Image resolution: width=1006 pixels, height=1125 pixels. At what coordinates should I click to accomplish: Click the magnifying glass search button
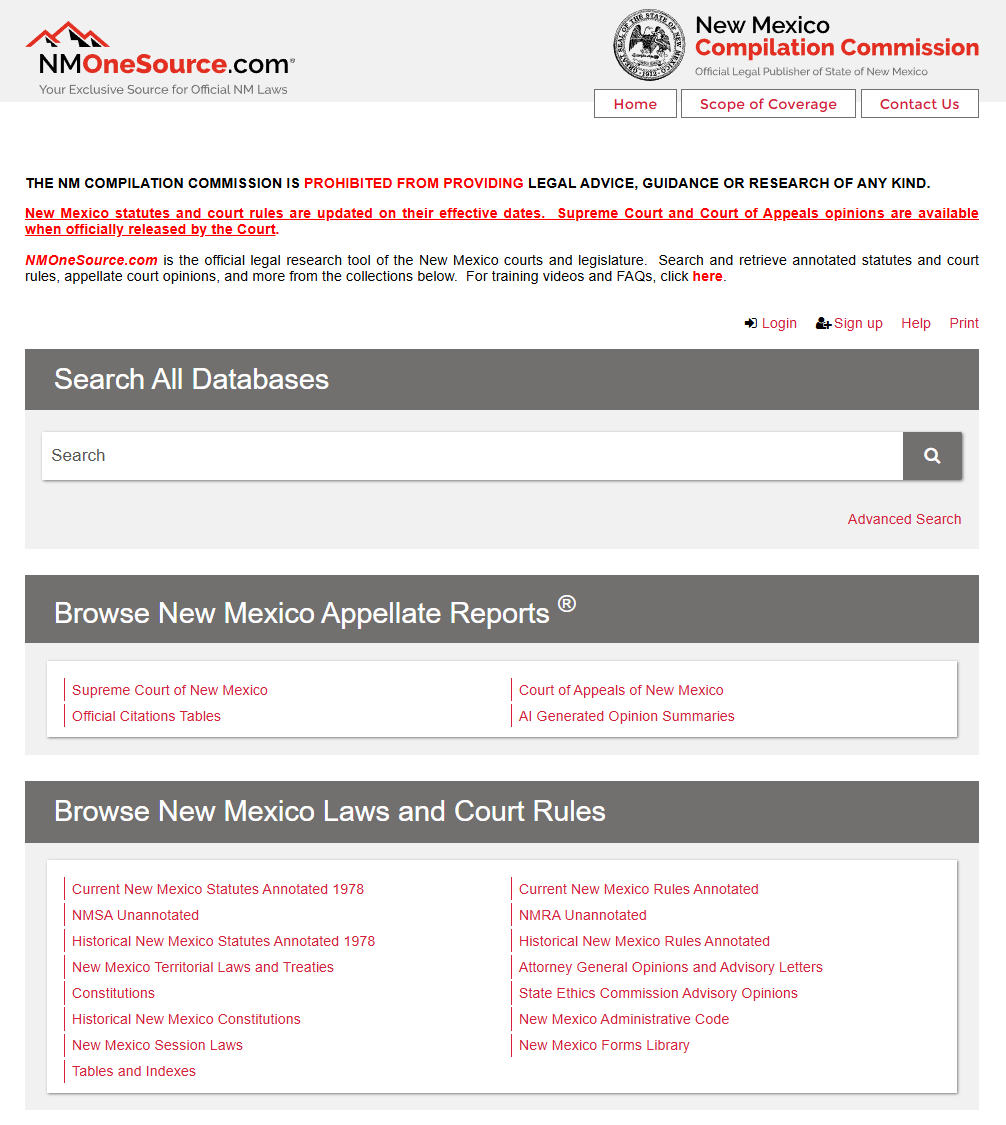(x=932, y=456)
